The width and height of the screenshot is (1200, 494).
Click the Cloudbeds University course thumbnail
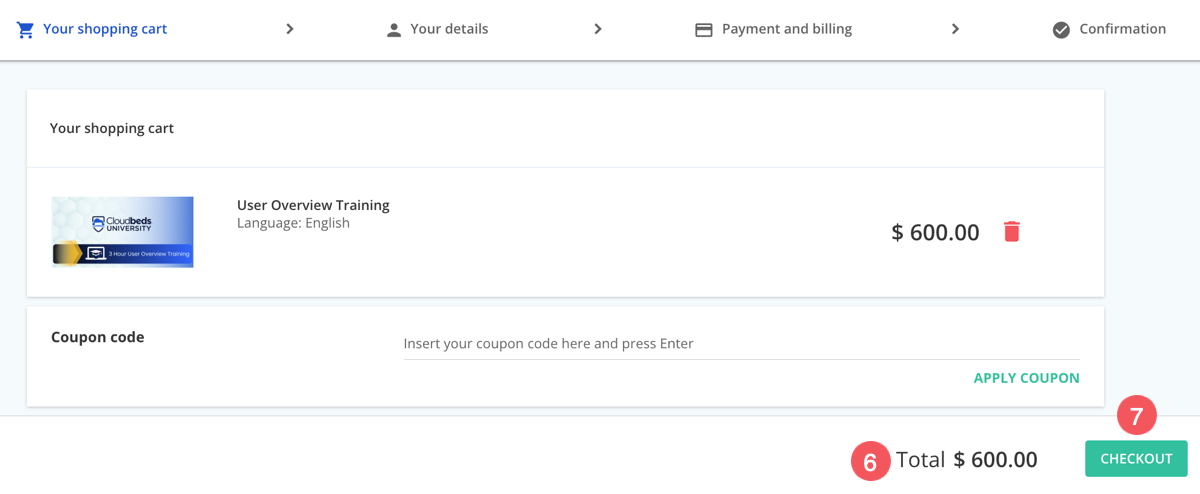(x=123, y=232)
